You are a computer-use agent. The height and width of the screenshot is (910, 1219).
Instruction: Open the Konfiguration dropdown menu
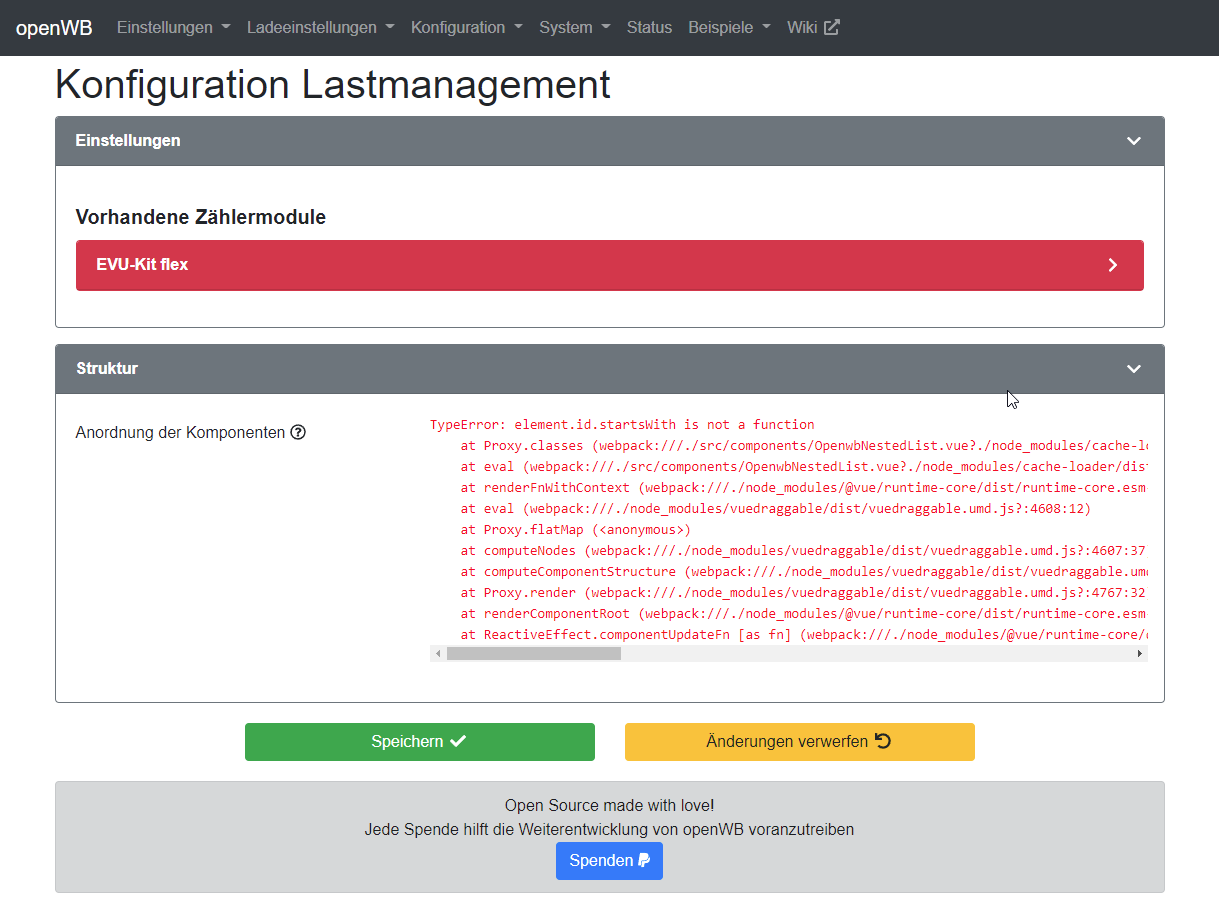tap(466, 27)
